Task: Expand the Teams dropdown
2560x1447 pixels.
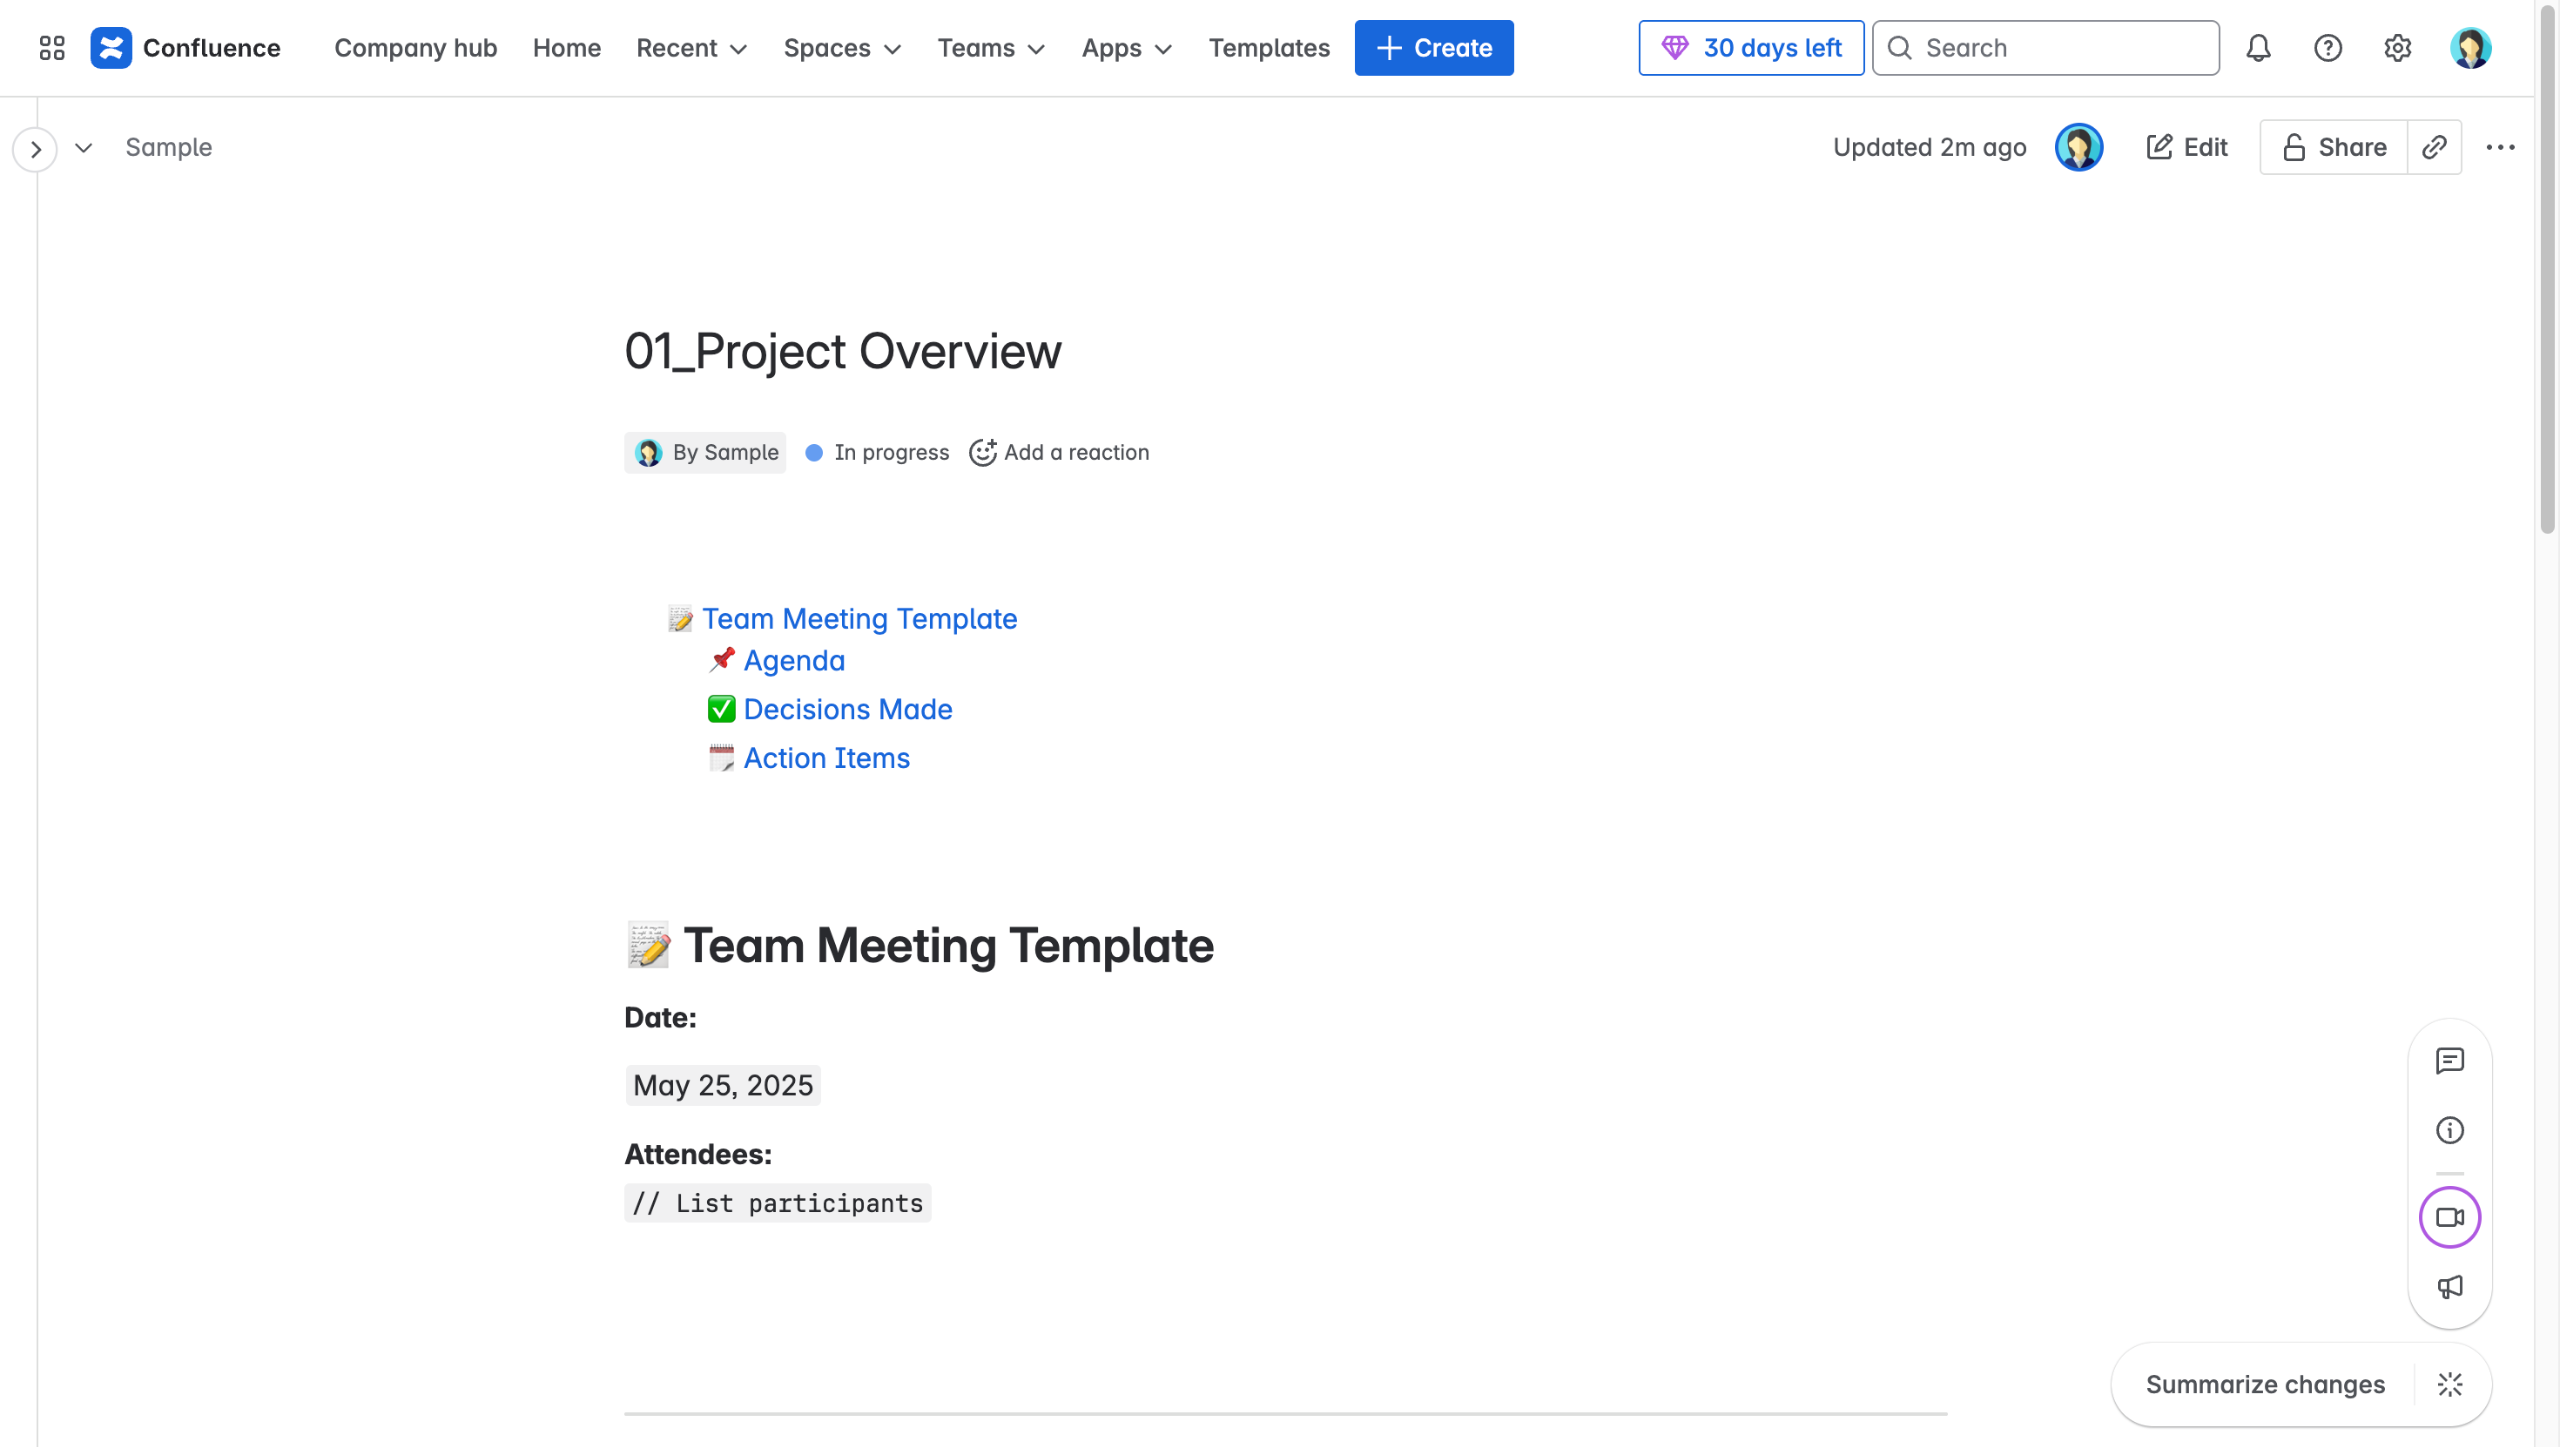Action: coord(990,48)
